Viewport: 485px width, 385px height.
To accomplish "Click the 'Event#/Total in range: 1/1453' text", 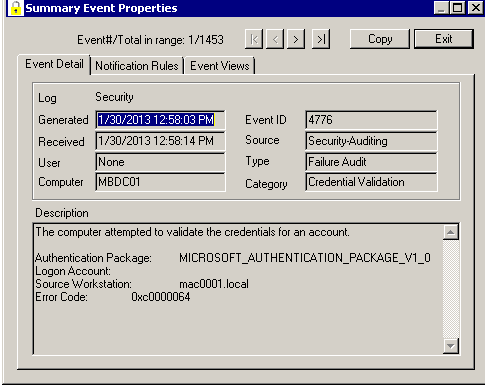I will coord(150,40).
